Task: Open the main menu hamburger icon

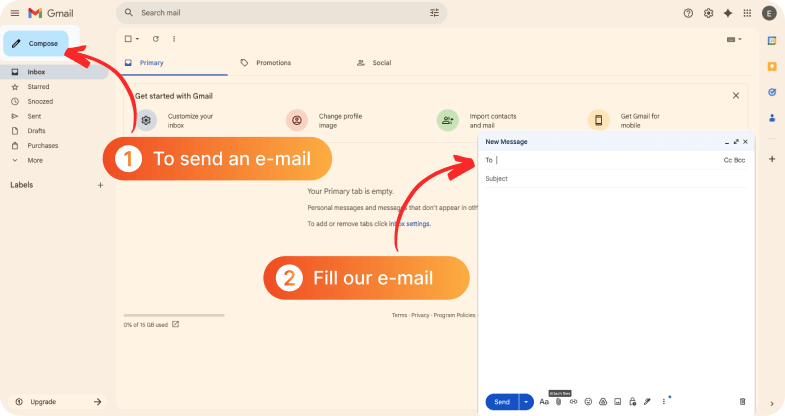Action: coord(15,13)
